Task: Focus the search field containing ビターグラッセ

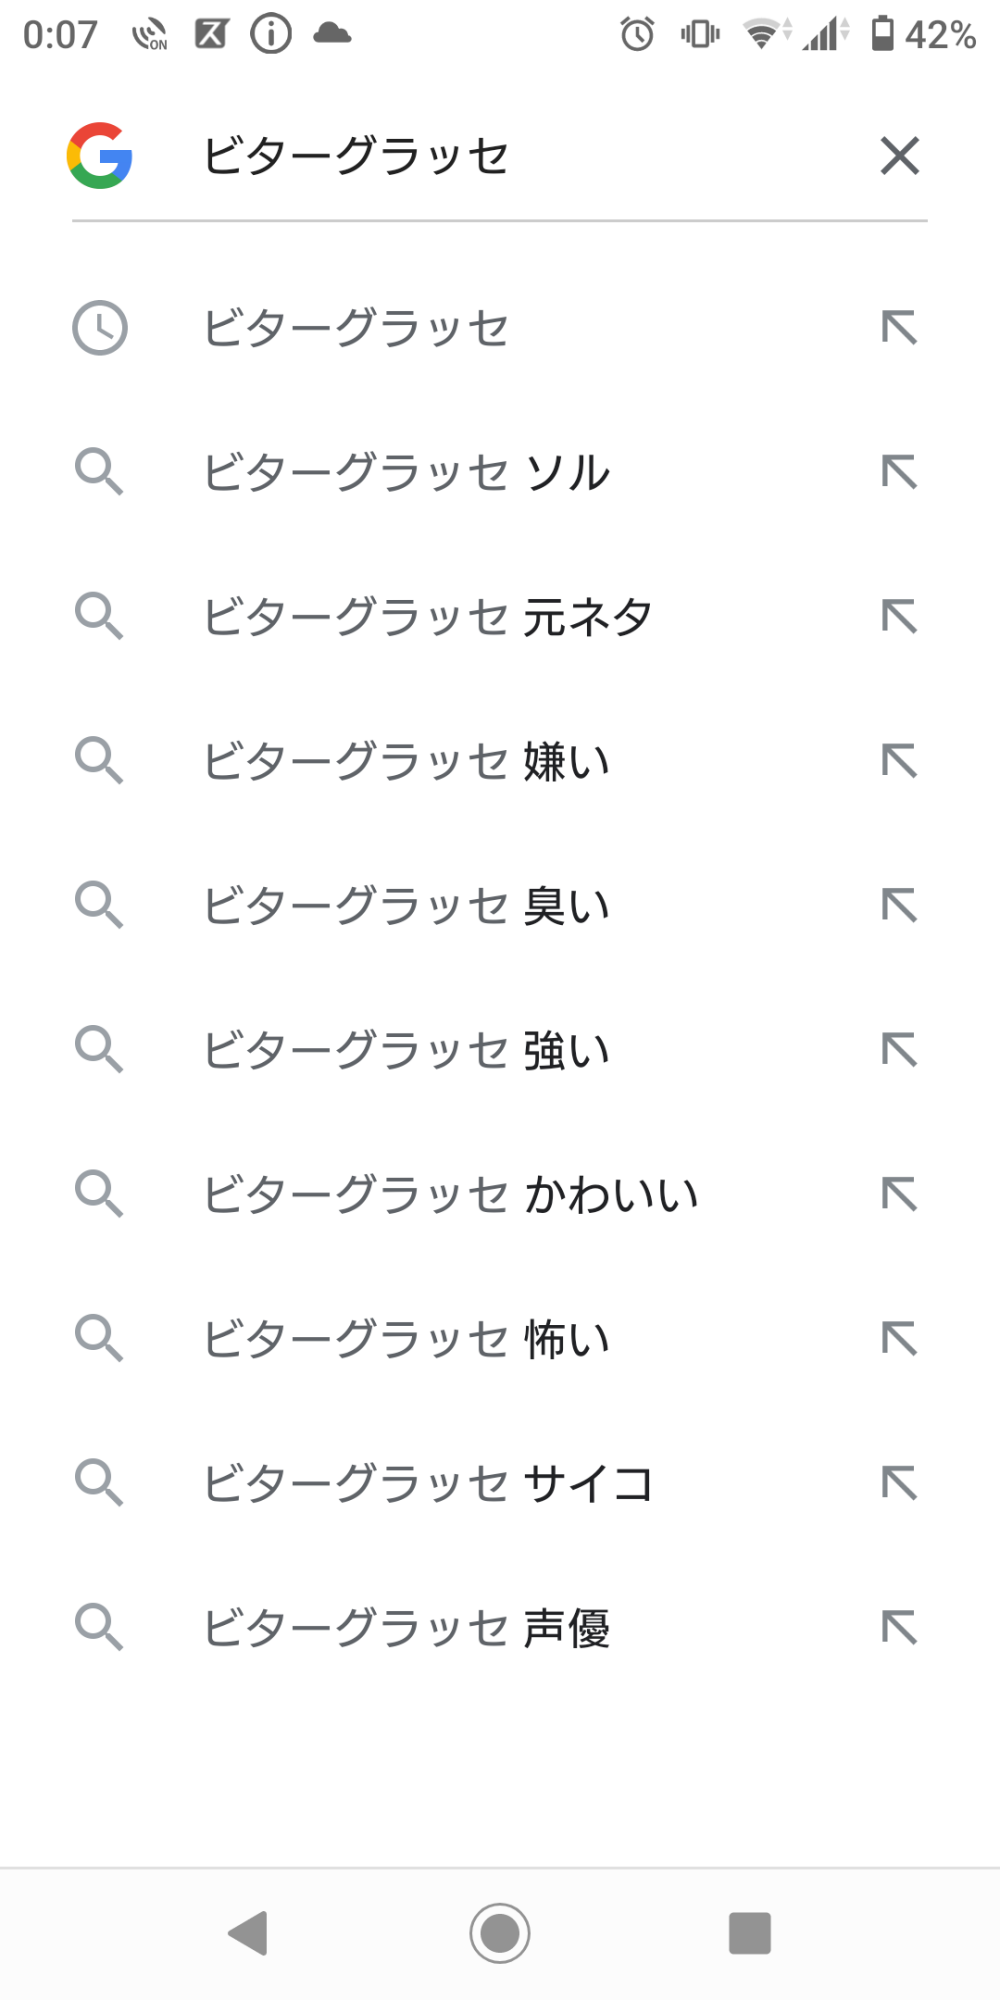Action: (500, 156)
